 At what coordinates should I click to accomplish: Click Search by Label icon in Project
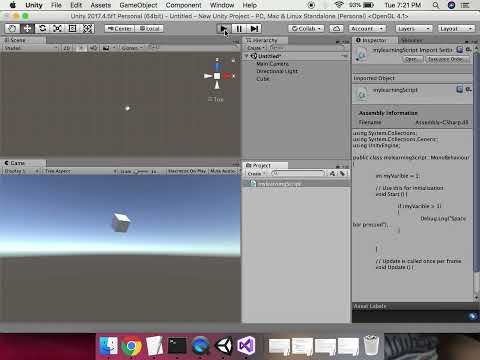pos(342,173)
